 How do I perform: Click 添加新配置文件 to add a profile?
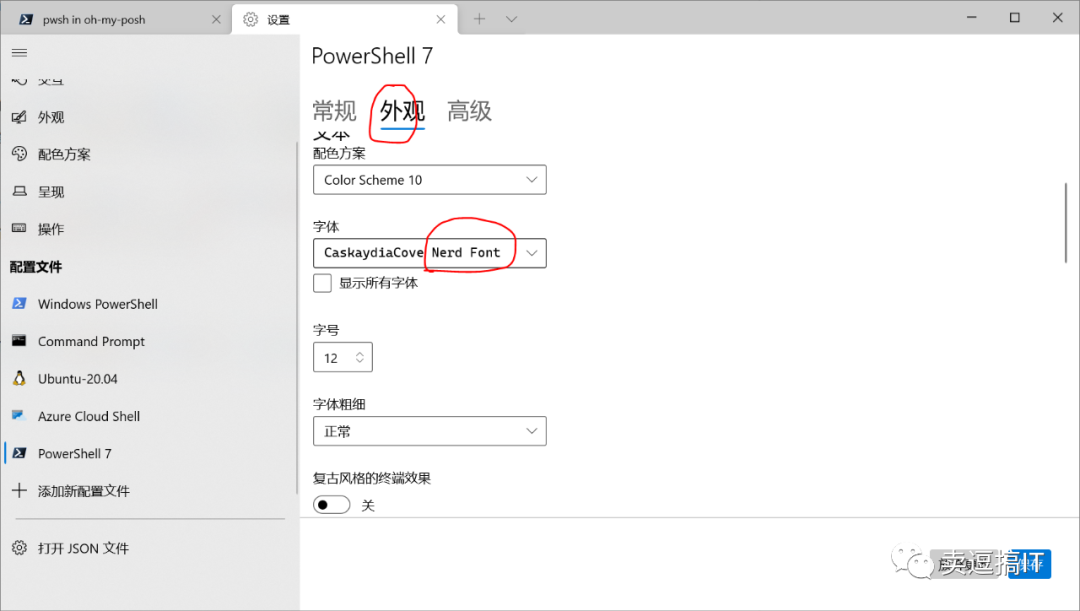coord(148,490)
